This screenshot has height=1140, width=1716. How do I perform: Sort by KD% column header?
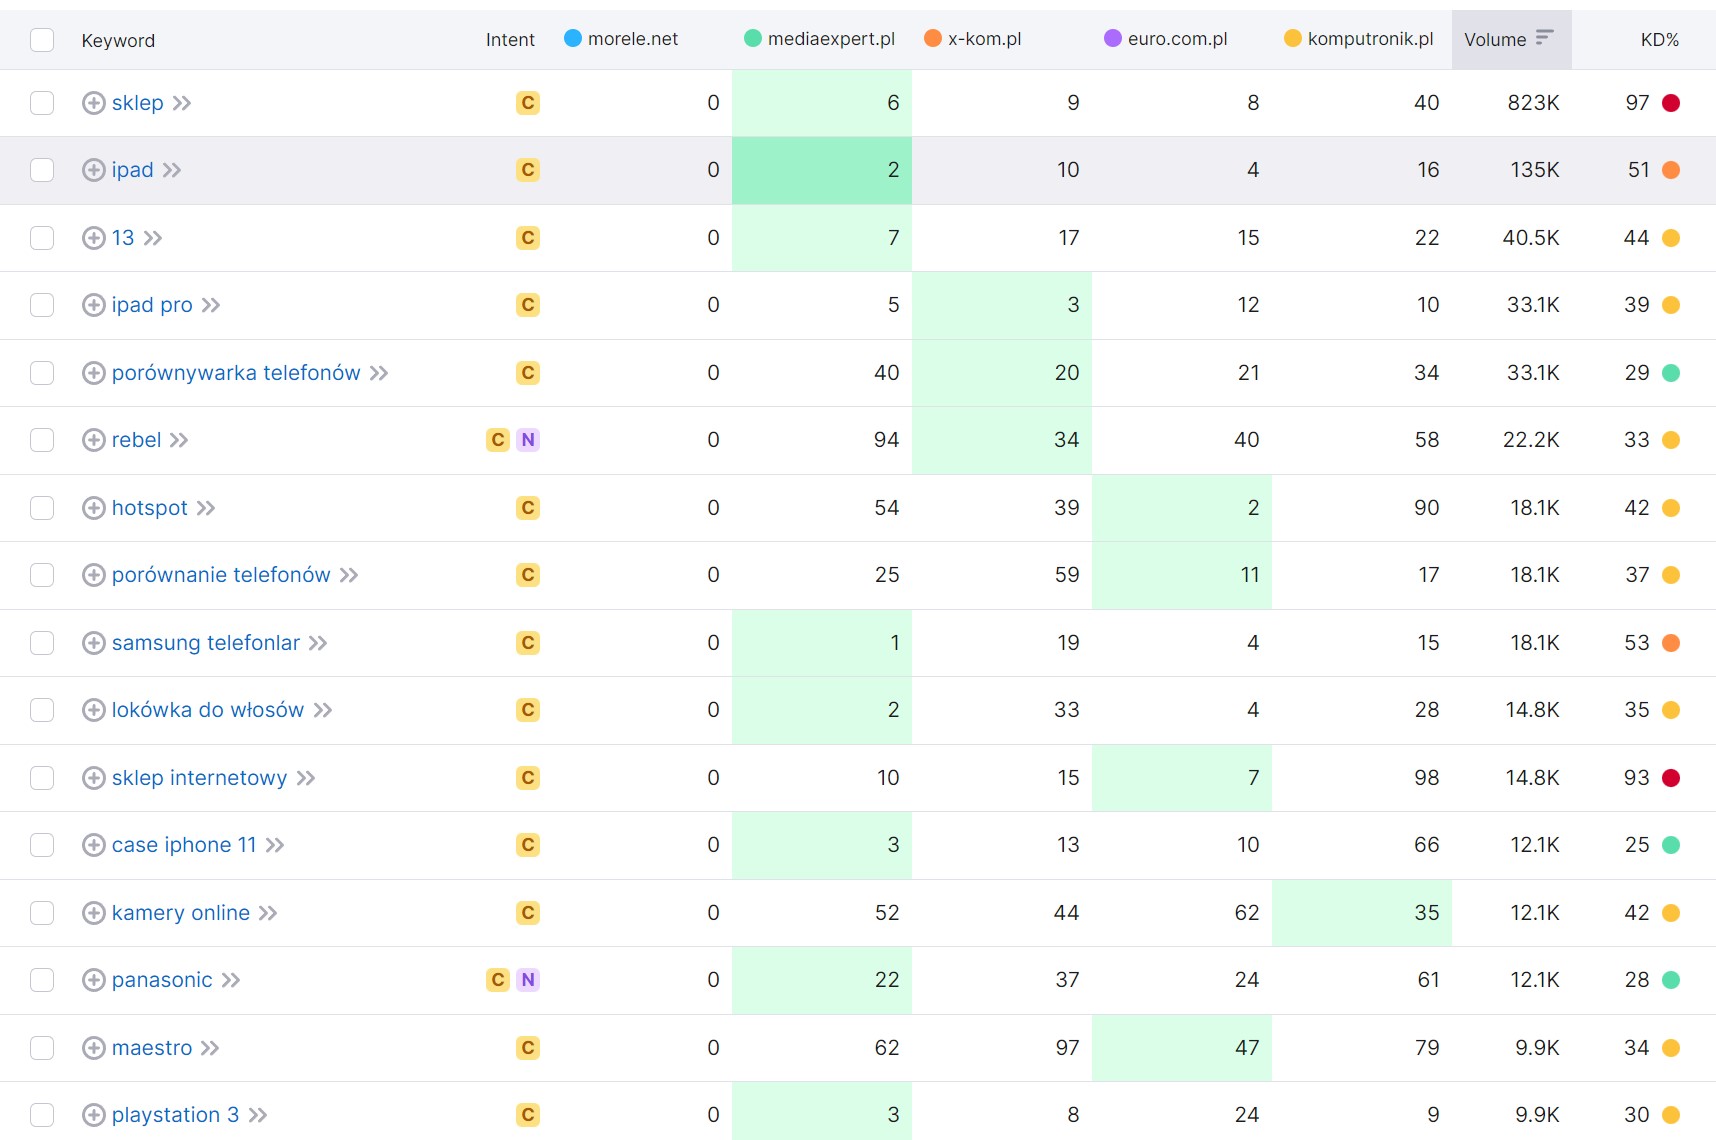tap(1659, 40)
